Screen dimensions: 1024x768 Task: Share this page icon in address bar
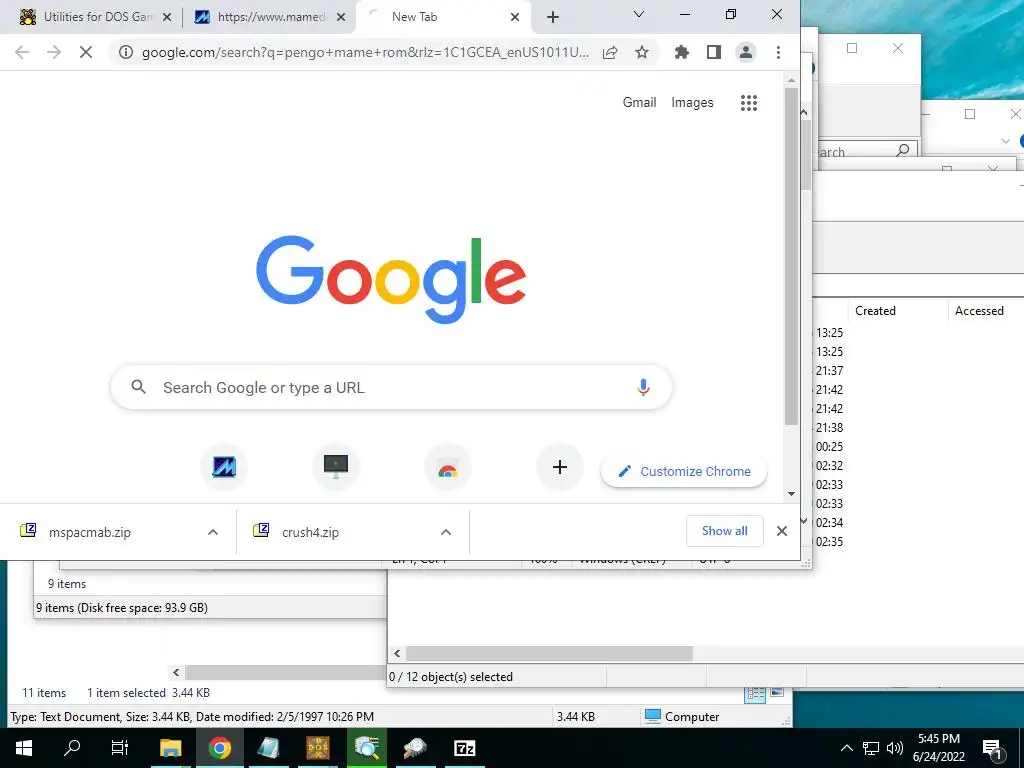(x=610, y=52)
